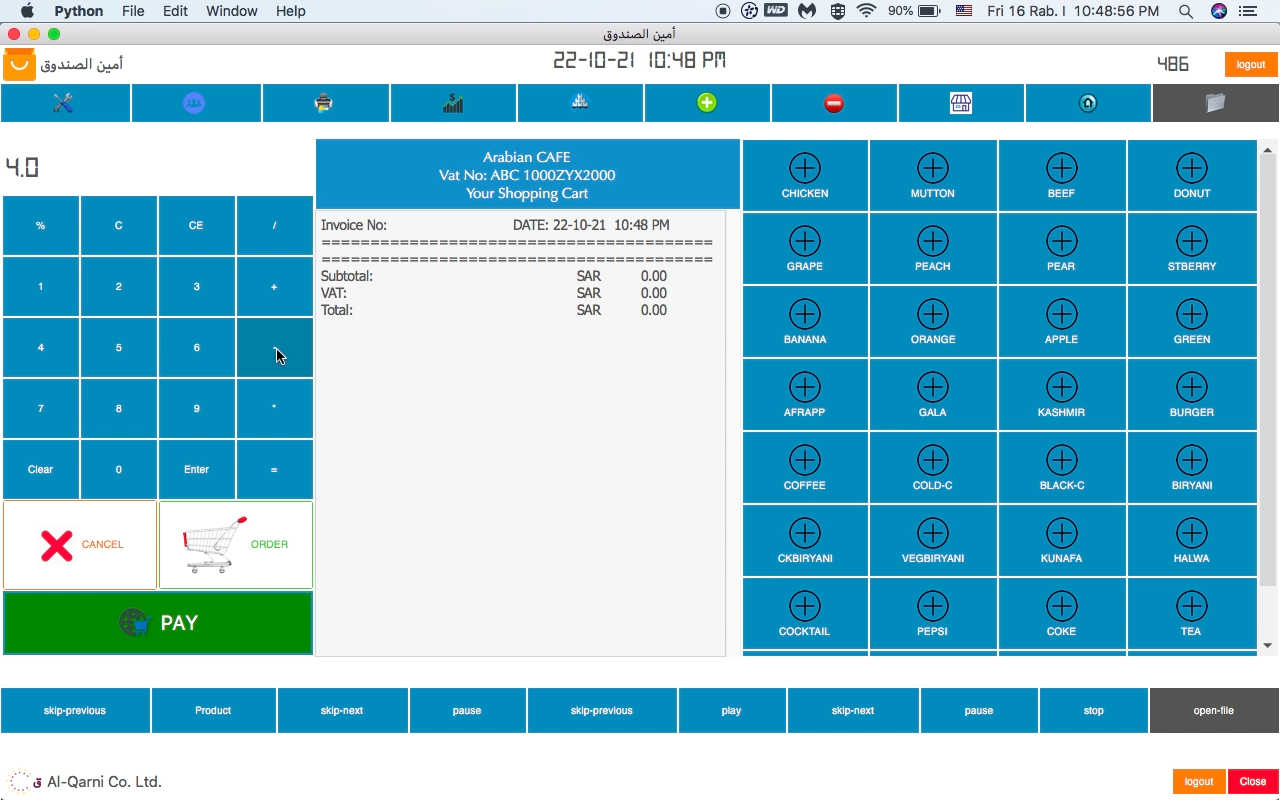Select the Print receipt icon
Viewport: 1280px width, 800px height.
pos(325,102)
